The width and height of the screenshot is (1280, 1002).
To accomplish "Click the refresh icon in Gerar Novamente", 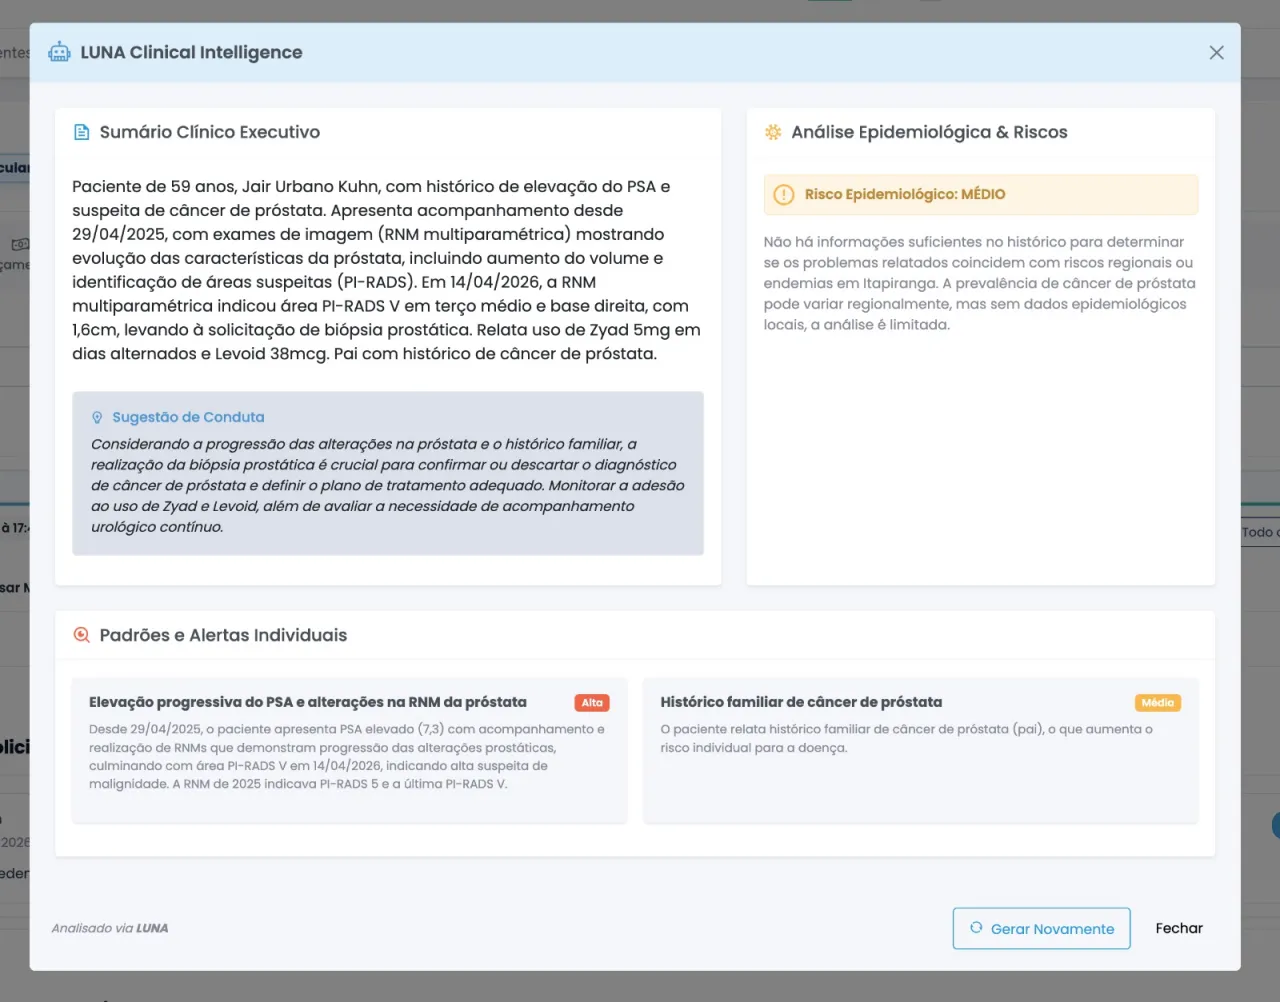I will click(976, 928).
